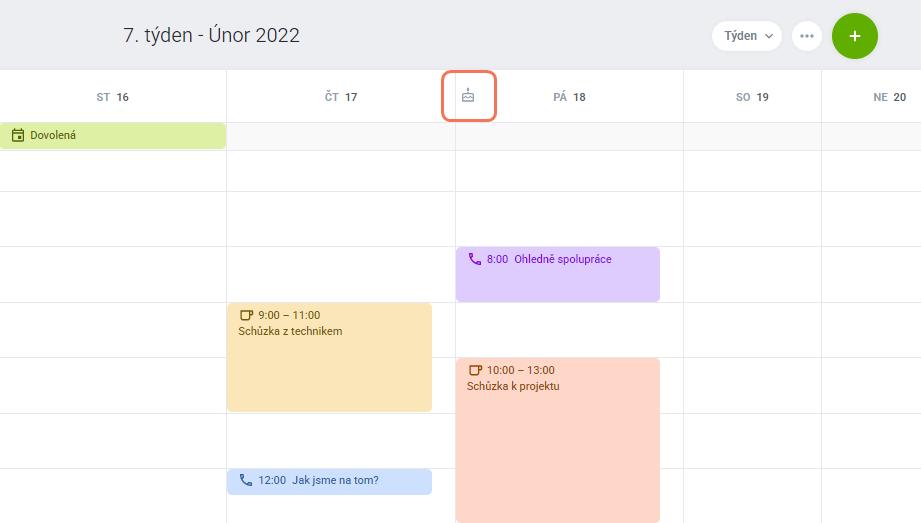
Task: Select the SO 19 day header
Action: coord(752,97)
